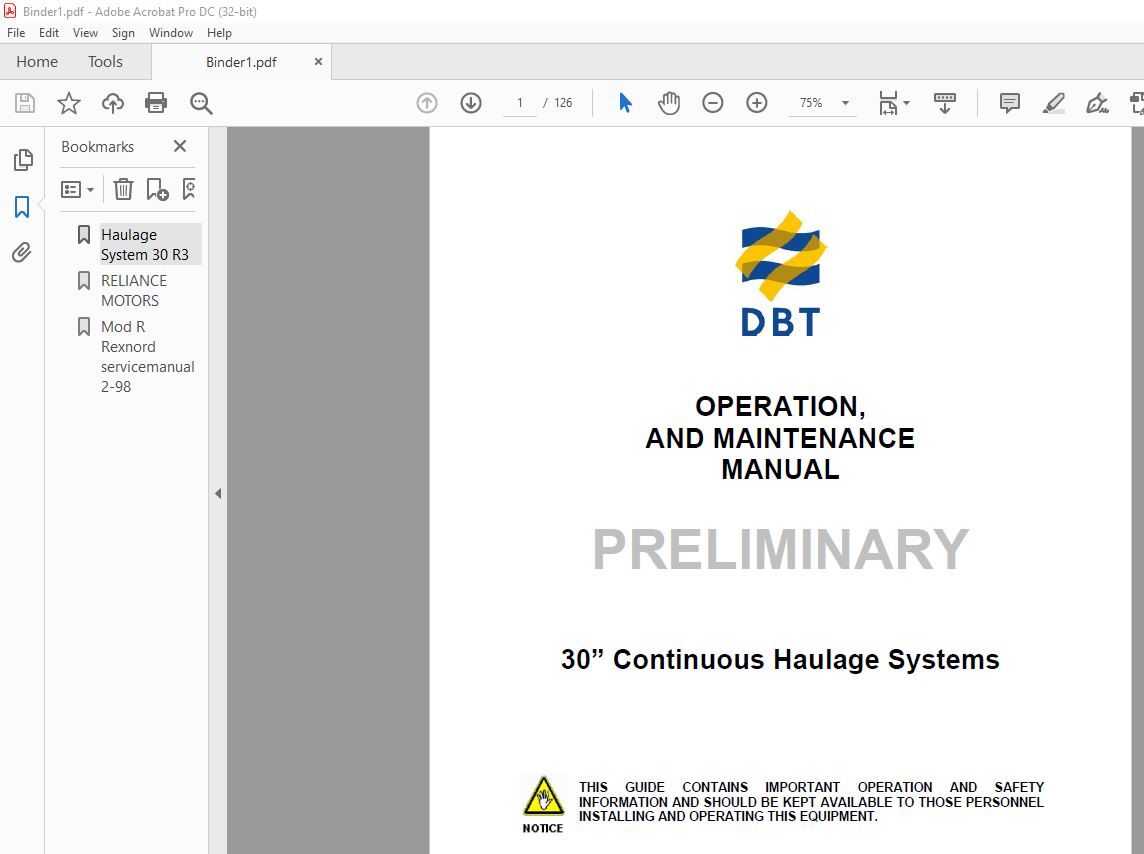This screenshot has width=1144, height=854.
Task: Add a new bookmark
Action: (x=157, y=190)
